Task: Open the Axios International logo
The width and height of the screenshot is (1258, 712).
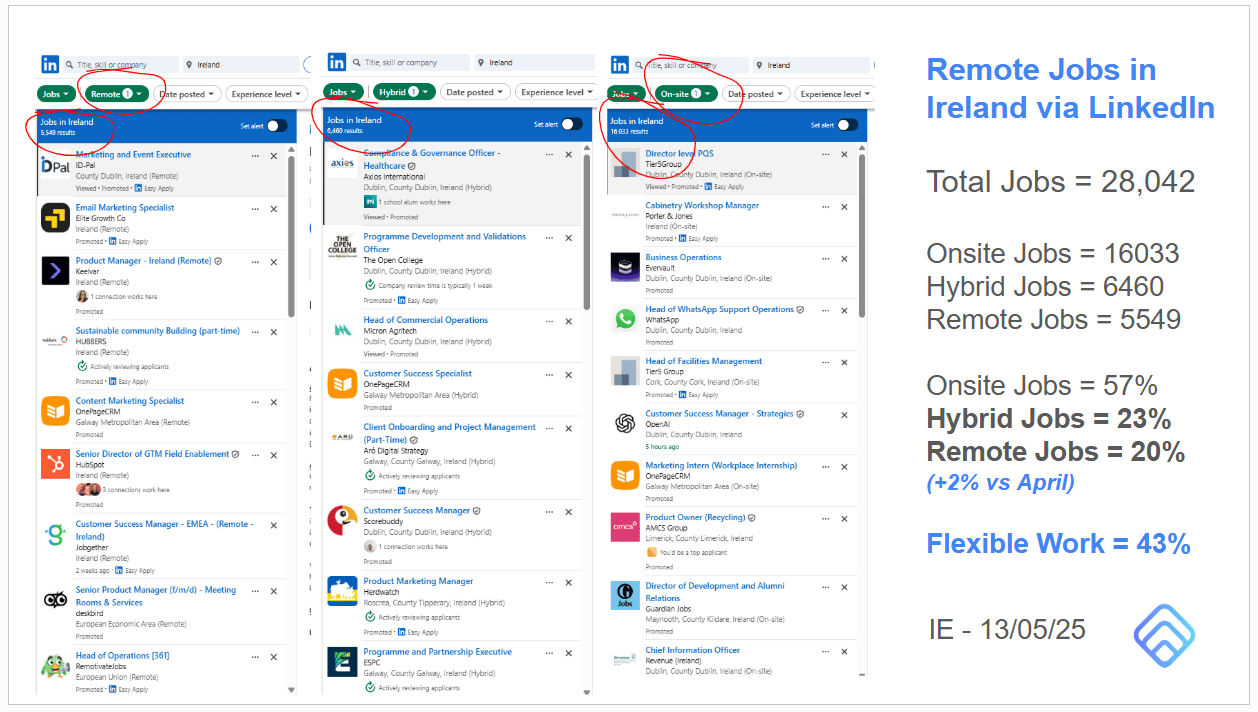Action: point(342,163)
